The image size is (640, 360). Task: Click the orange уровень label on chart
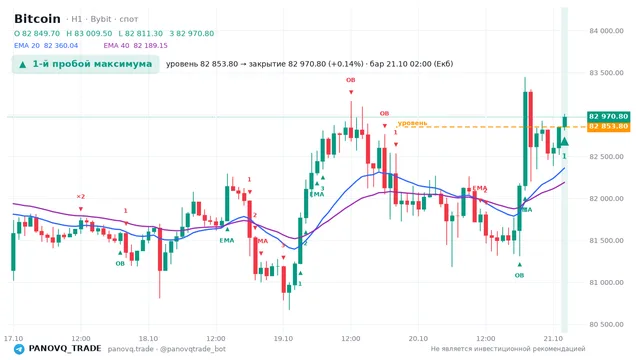pos(412,123)
